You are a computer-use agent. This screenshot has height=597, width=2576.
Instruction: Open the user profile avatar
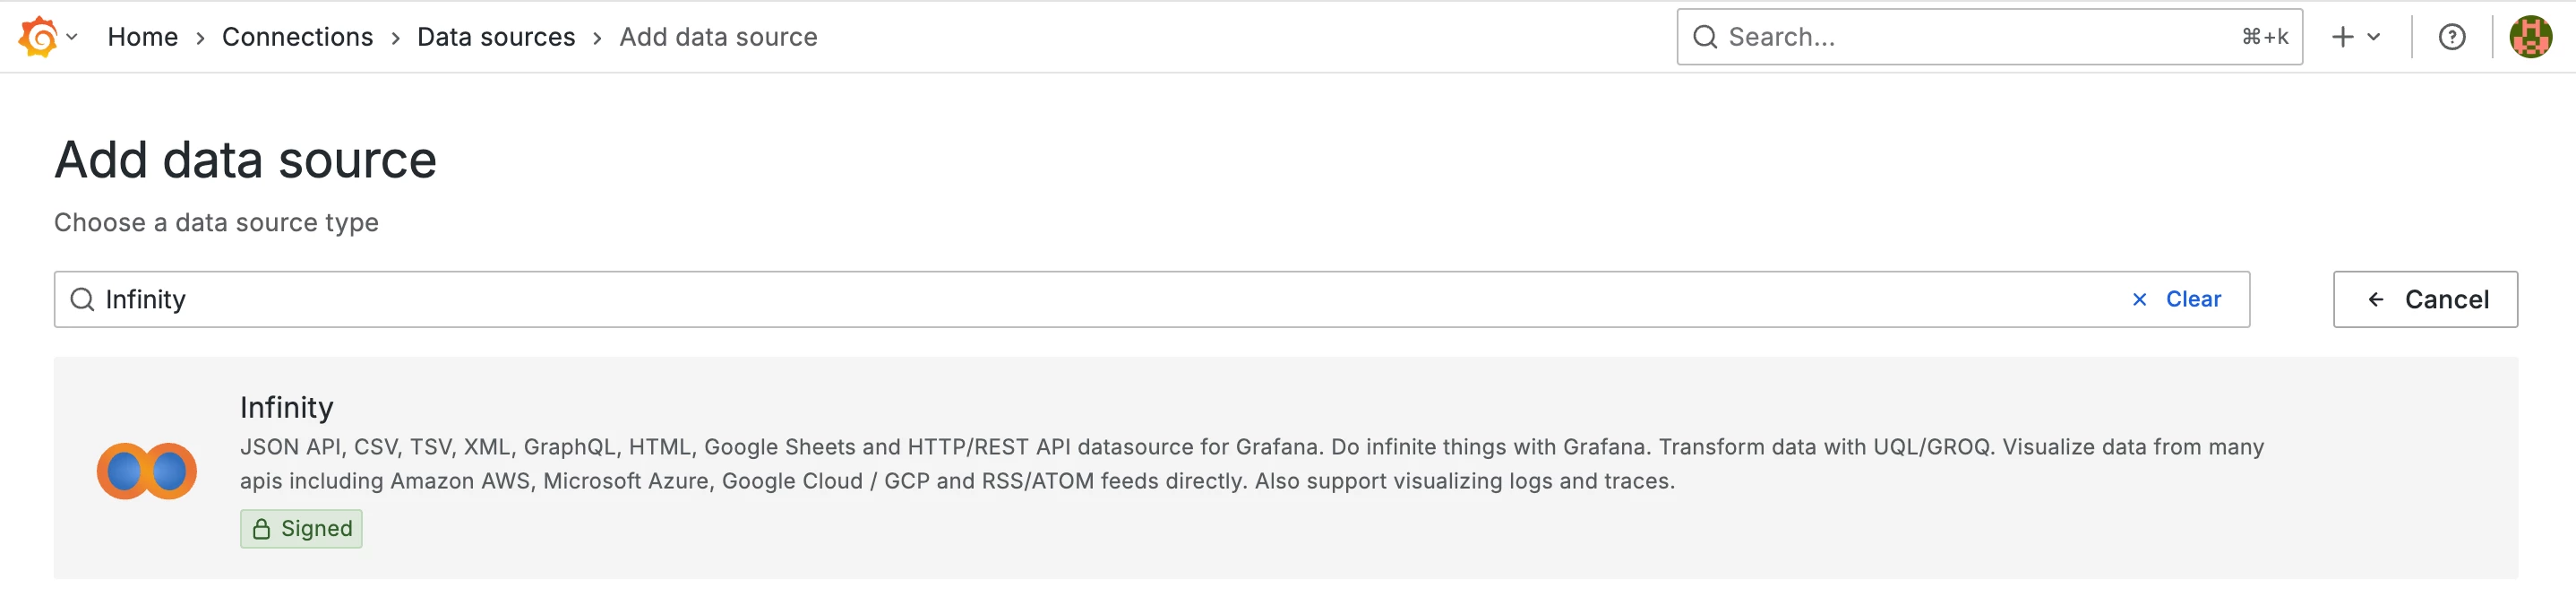(2530, 37)
